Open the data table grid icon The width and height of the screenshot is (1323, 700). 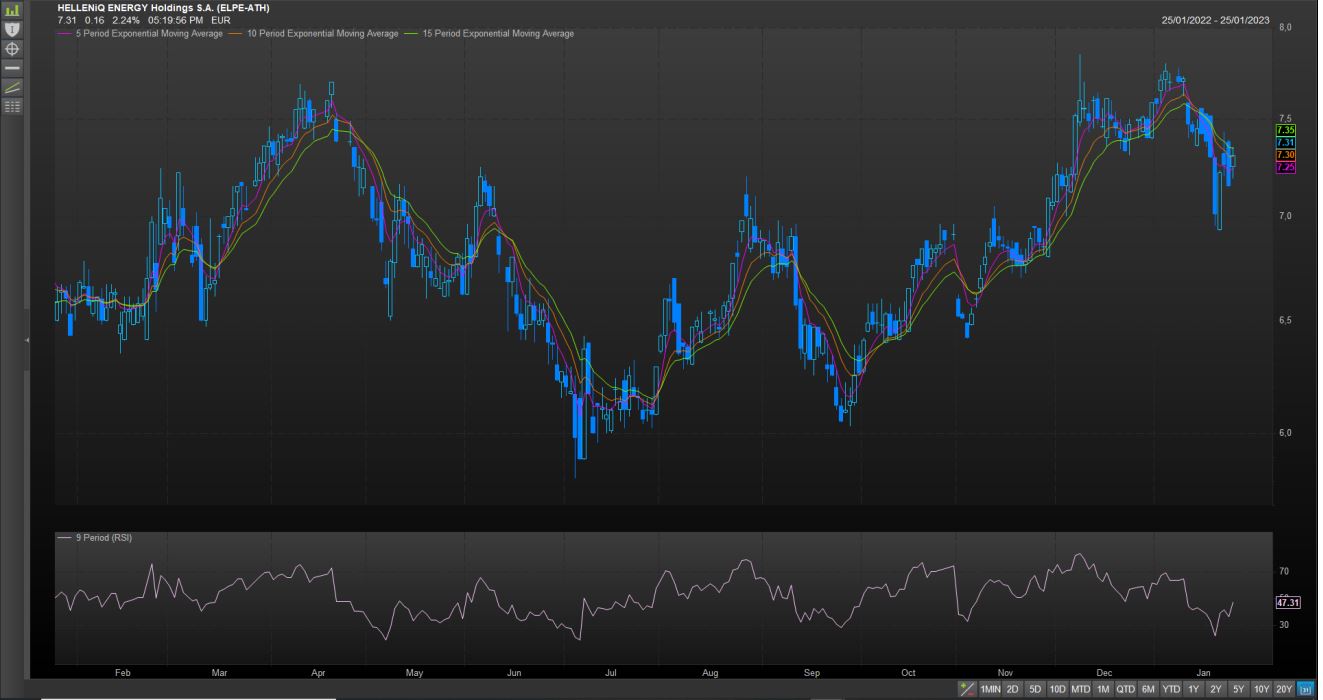point(12,106)
